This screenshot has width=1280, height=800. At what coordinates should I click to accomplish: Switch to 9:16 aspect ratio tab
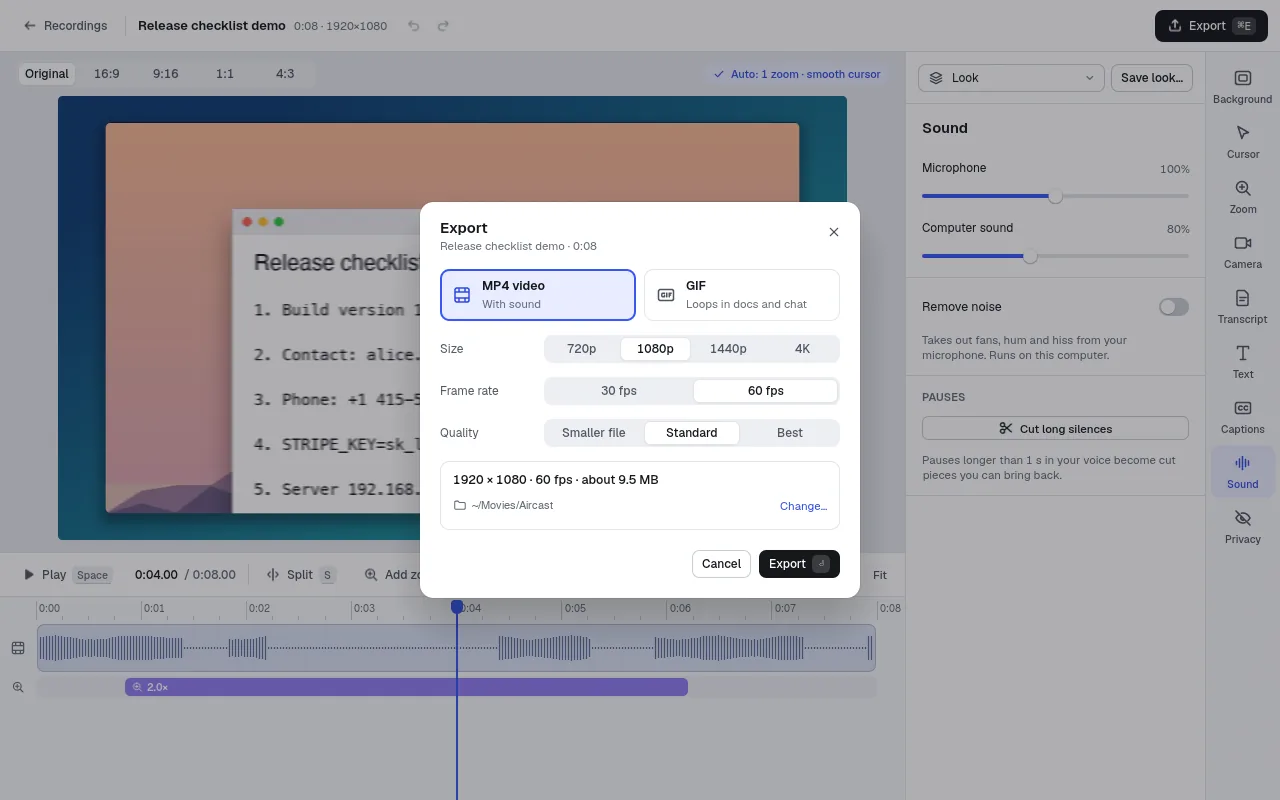tap(166, 74)
